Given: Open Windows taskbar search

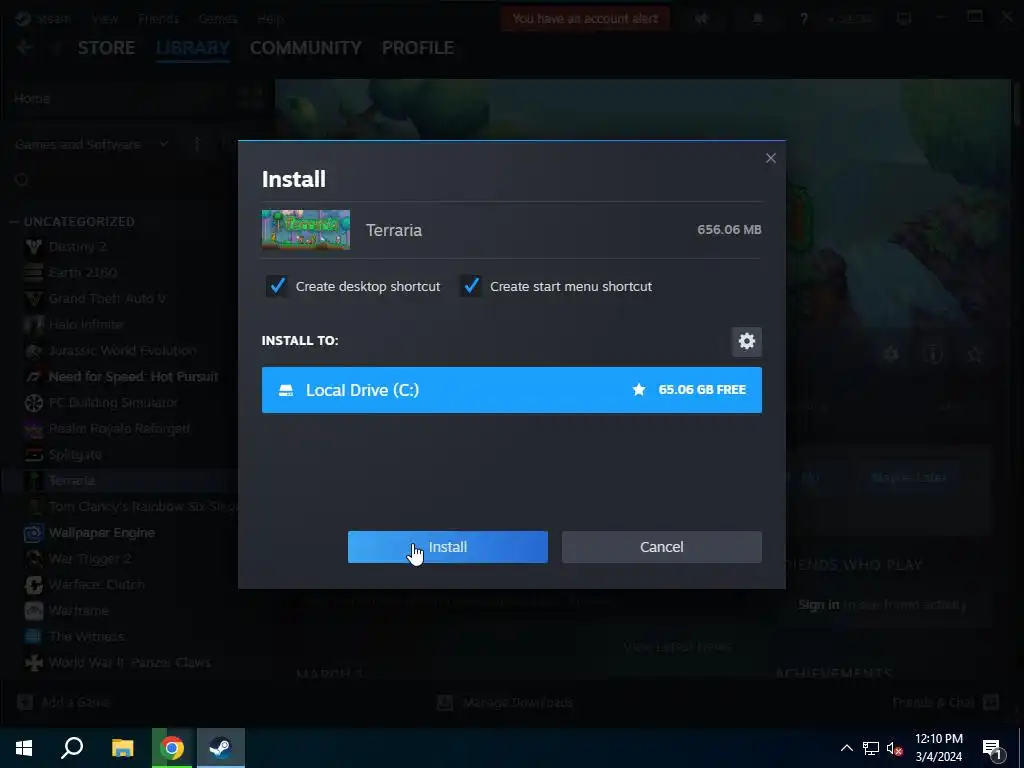Looking at the screenshot, I should click(x=72, y=748).
